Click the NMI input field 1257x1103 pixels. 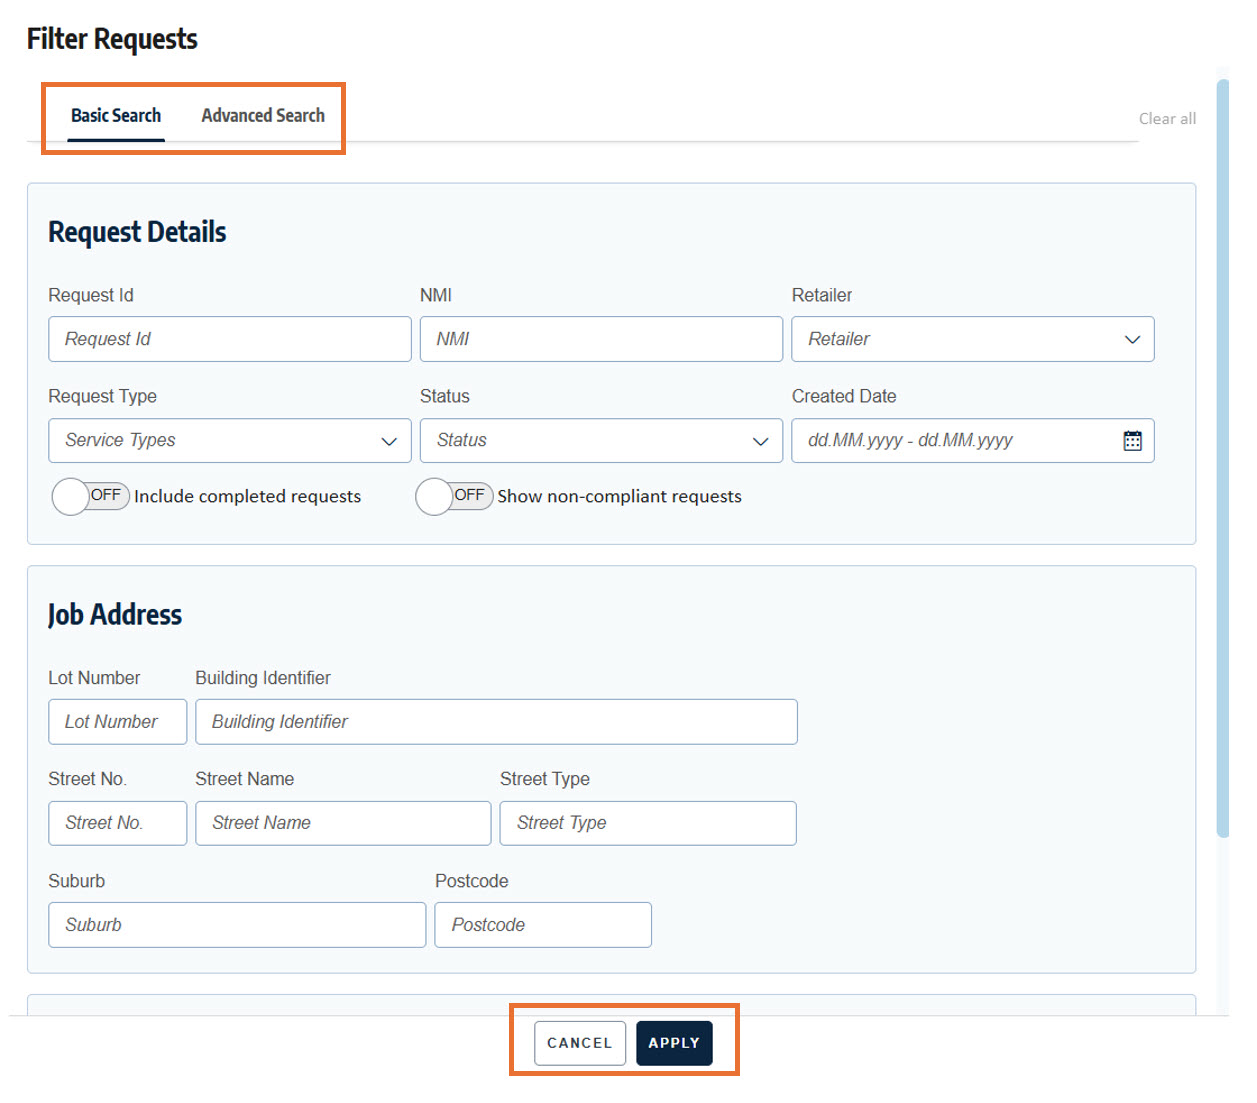pyautogui.click(x=600, y=339)
